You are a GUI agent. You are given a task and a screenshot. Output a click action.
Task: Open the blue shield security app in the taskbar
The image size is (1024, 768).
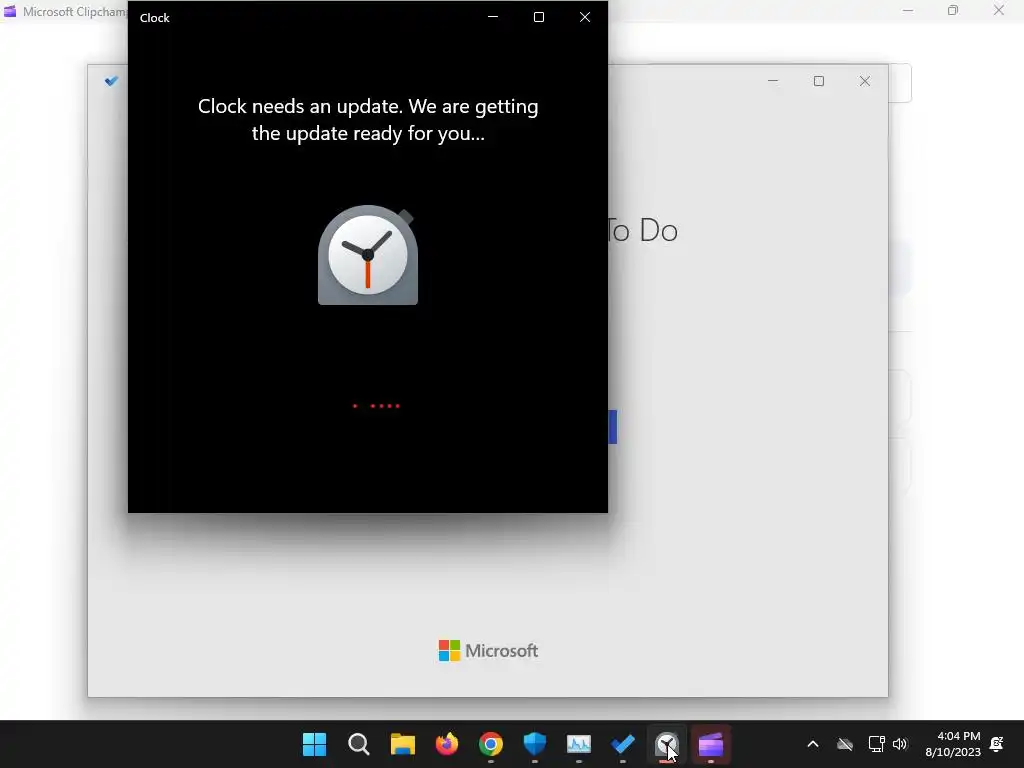(535, 744)
